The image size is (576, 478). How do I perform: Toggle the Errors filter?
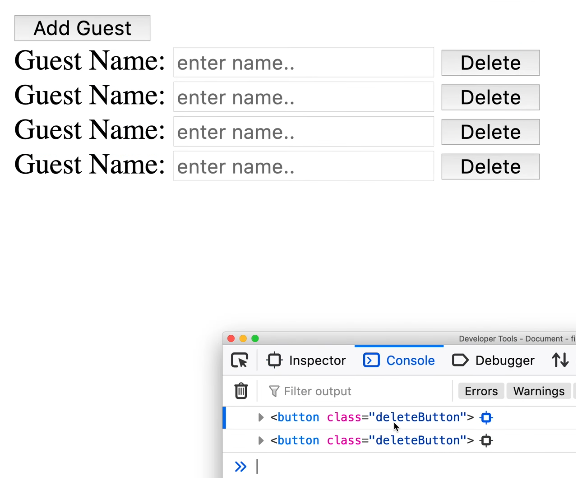(481, 391)
